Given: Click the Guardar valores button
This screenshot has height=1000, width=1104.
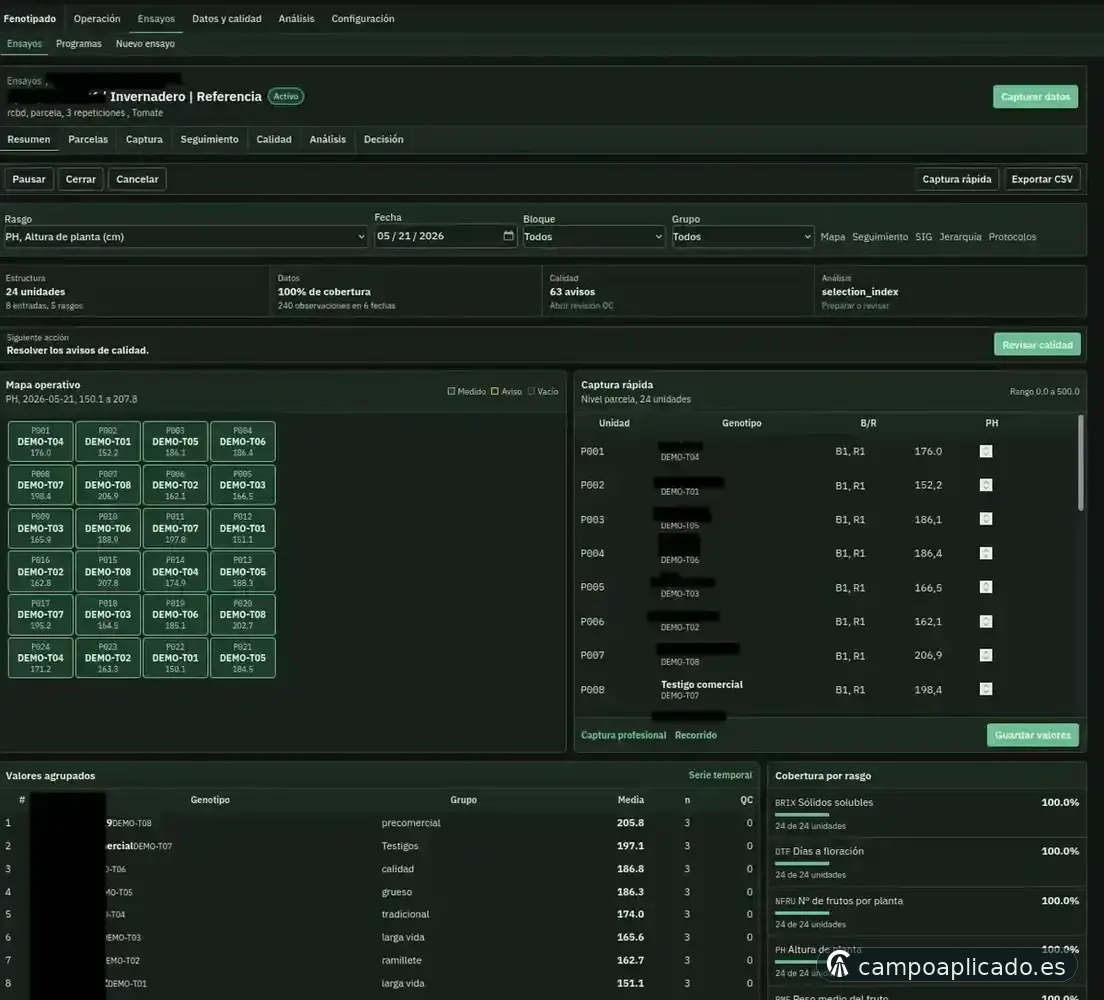Looking at the screenshot, I should (1032, 735).
